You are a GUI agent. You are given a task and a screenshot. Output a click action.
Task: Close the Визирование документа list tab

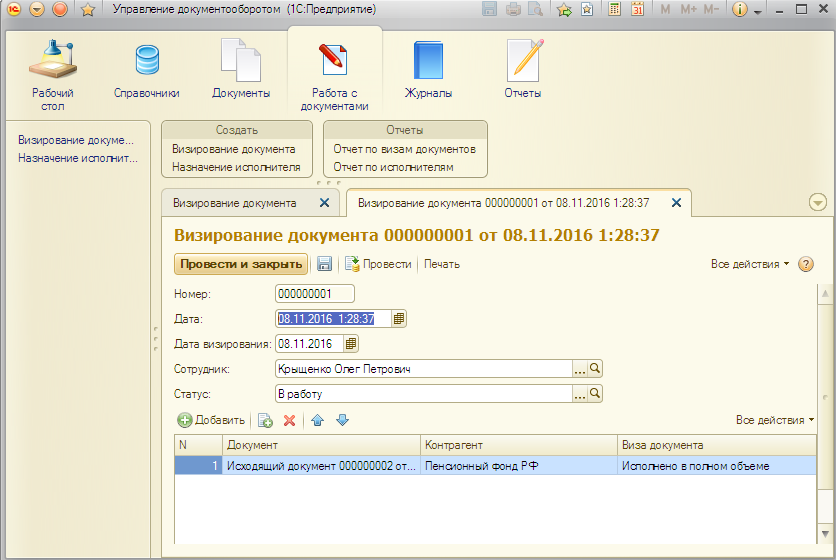click(x=324, y=203)
